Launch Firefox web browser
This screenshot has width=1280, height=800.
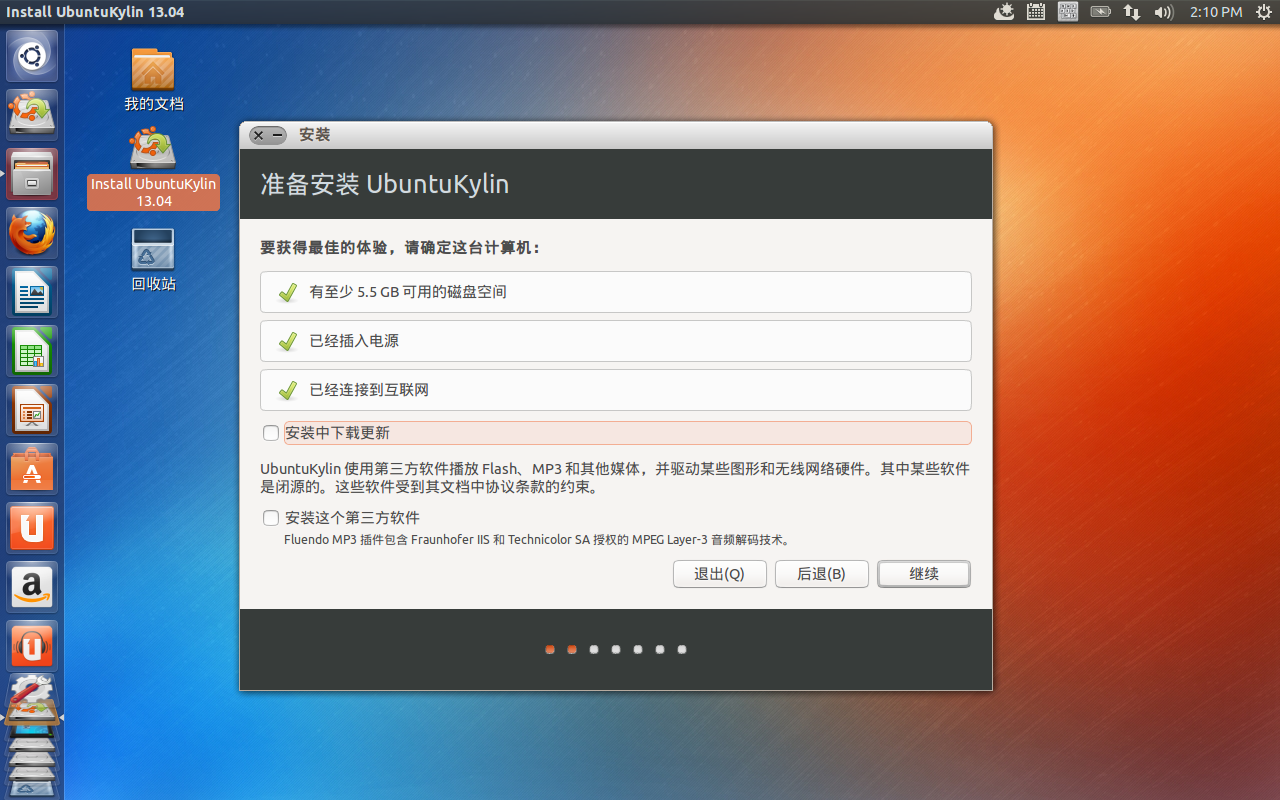point(32,233)
